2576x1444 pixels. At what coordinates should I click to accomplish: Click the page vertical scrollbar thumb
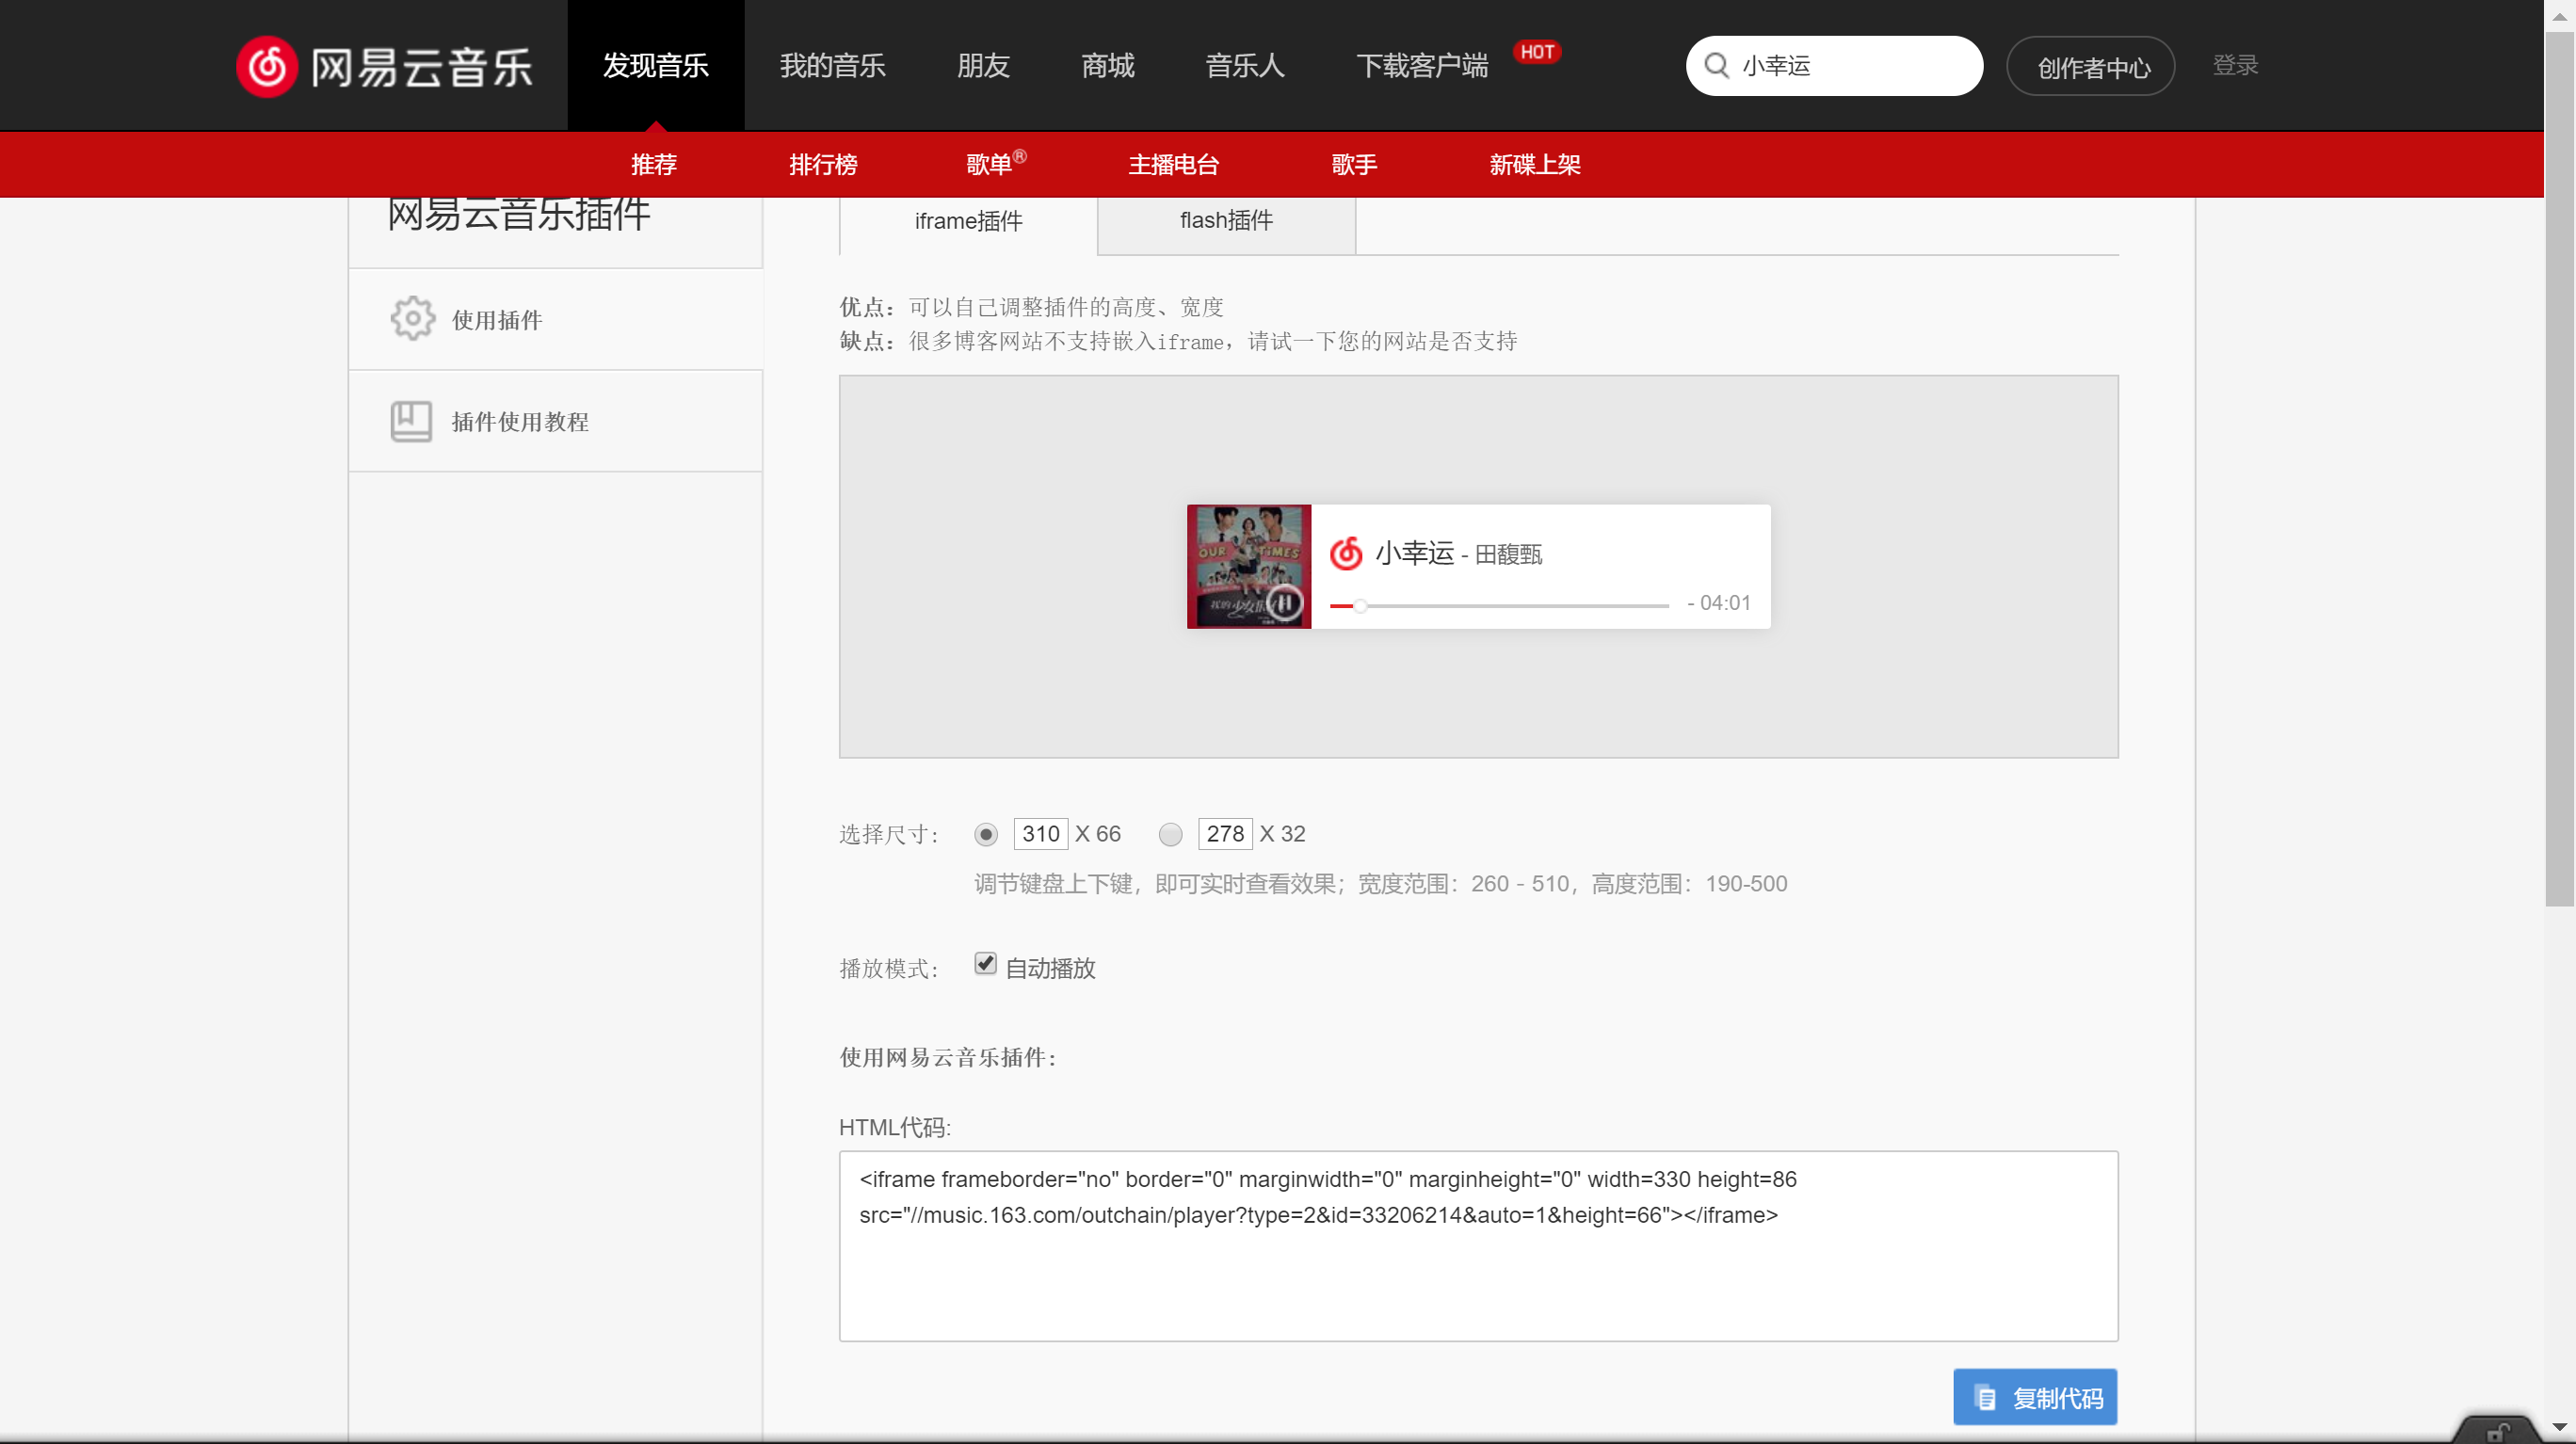point(2559,470)
